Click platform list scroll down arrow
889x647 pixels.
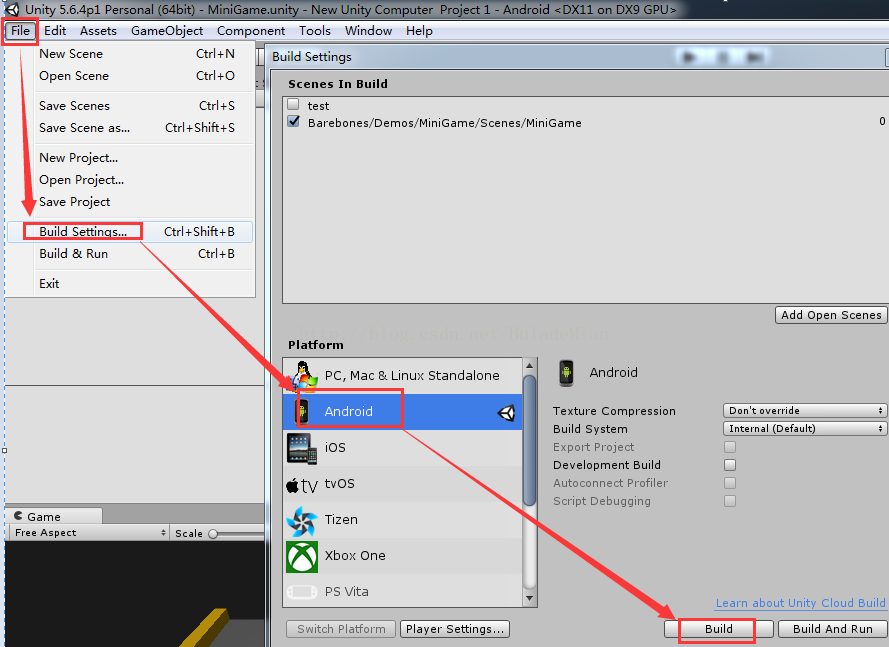[530, 598]
